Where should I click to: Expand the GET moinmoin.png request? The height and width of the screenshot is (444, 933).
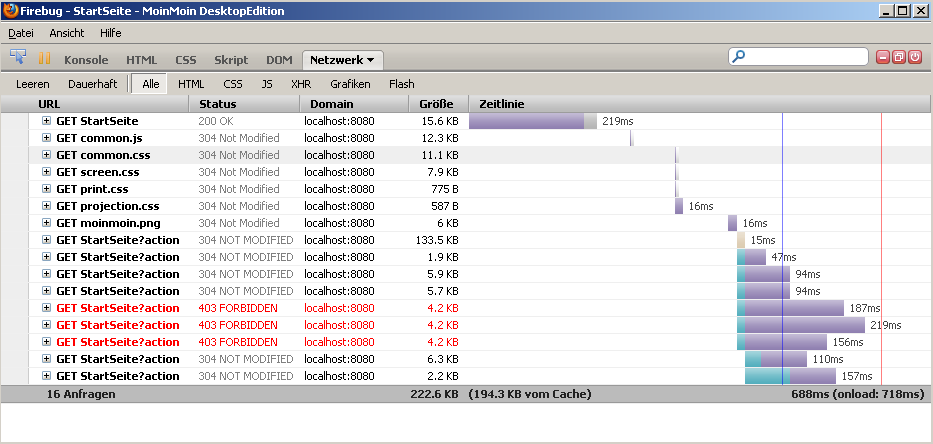point(47,223)
